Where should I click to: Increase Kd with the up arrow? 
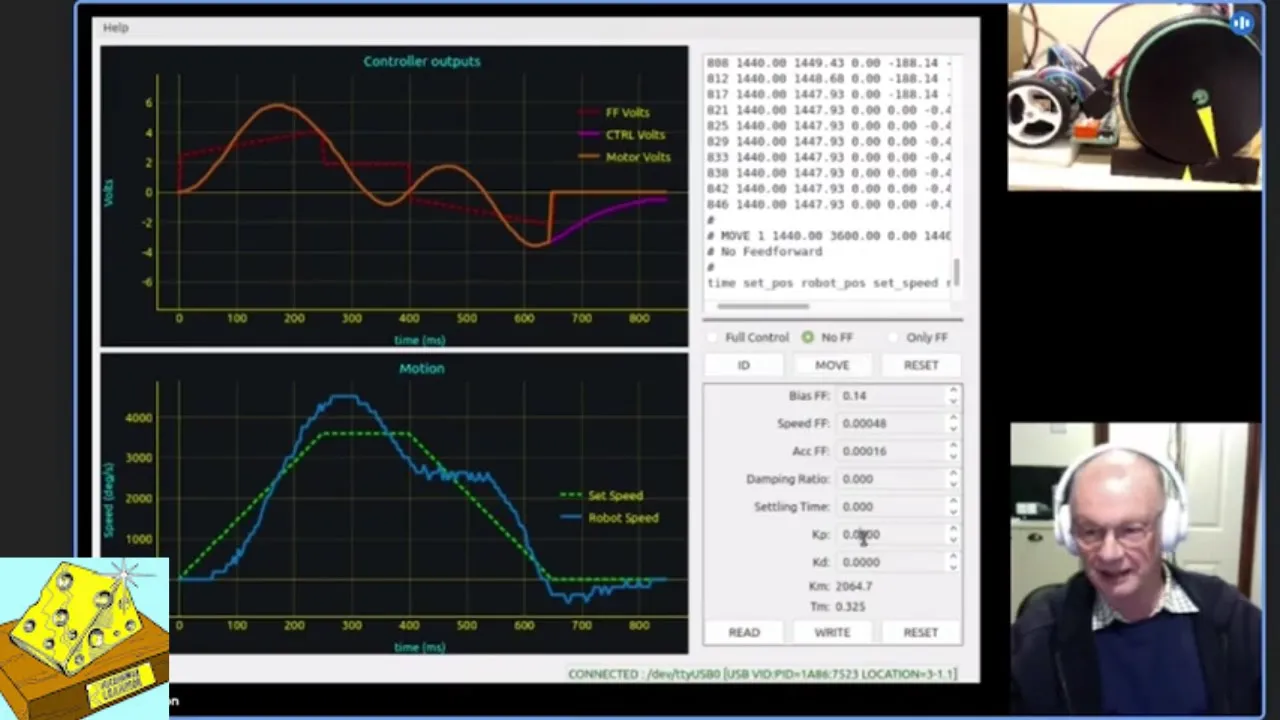coord(953,557)
